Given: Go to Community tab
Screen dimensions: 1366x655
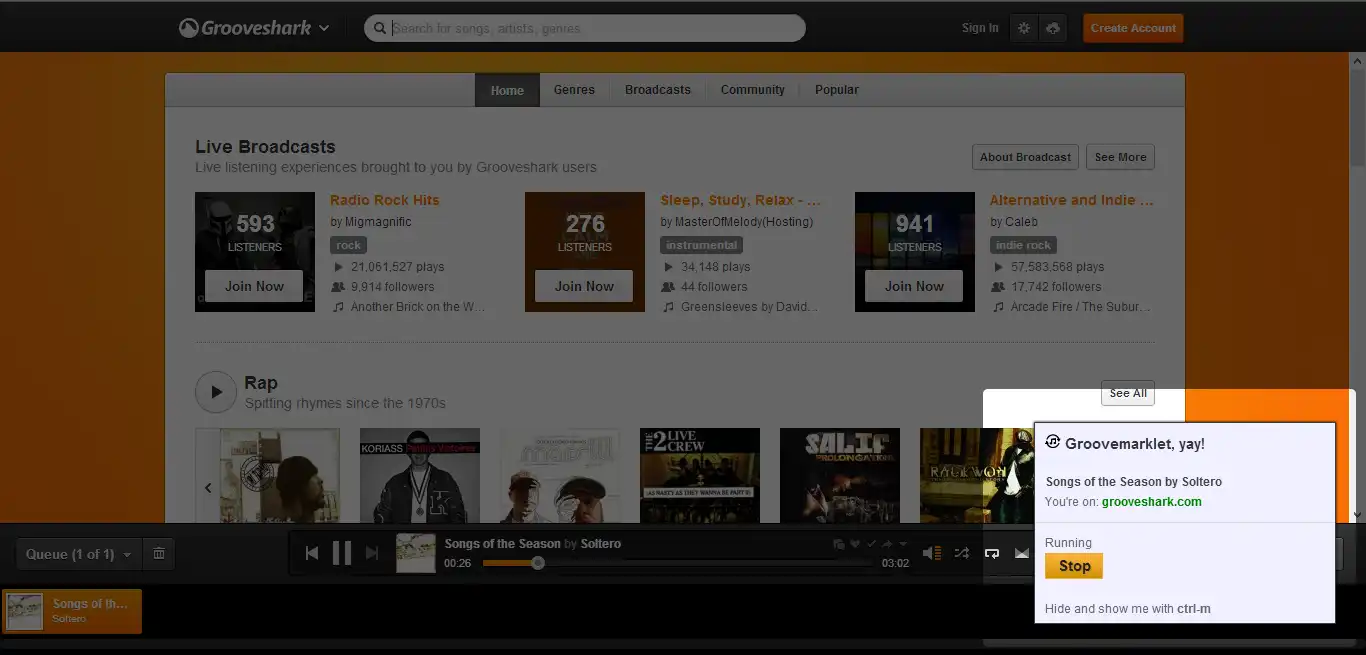Looking at the screenshot, I should point(753,90).
